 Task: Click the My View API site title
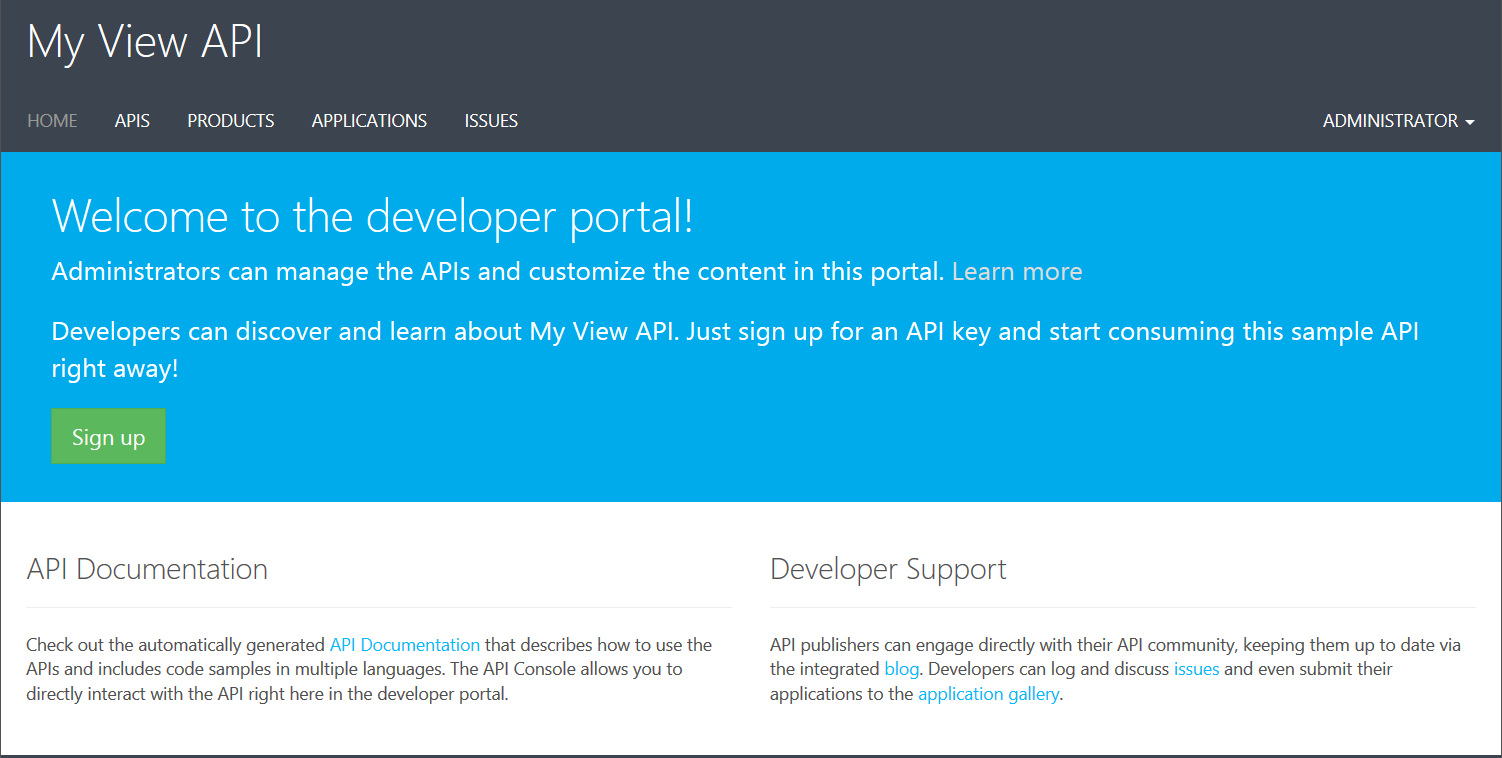coord(145,43)
